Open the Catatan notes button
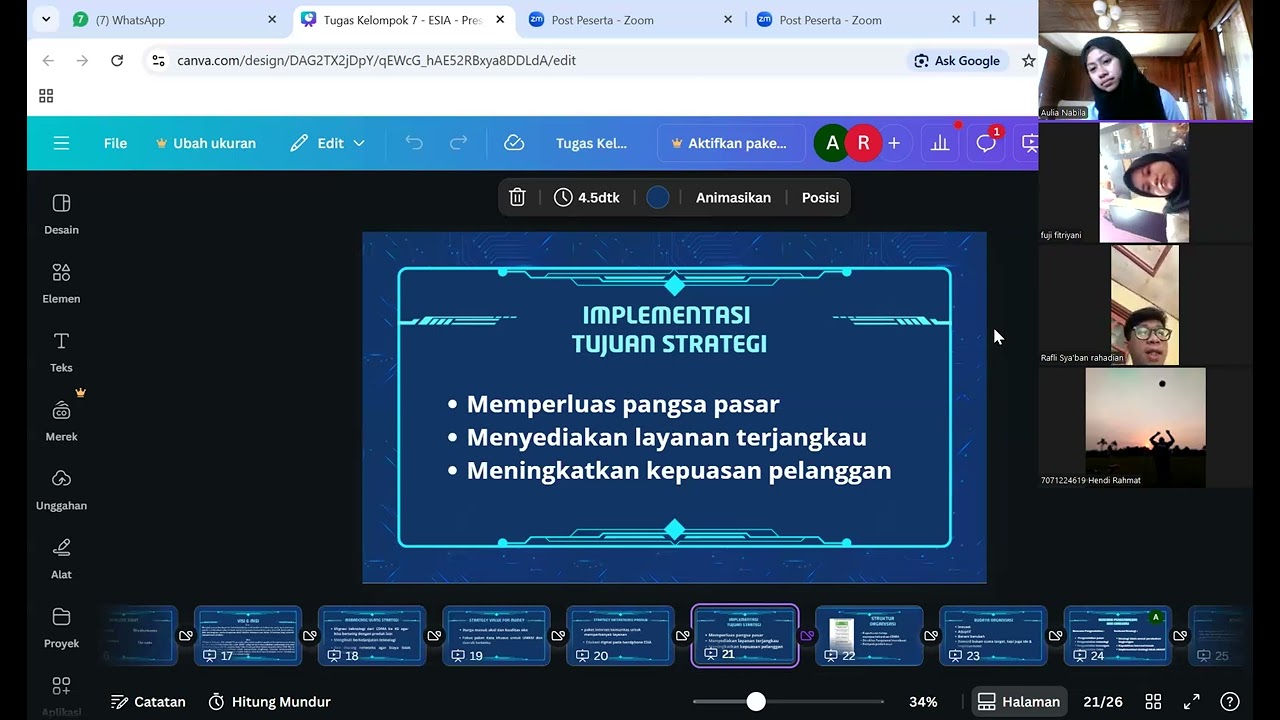The height and width of the screenshot is (720, 1280). tap(148, 702)
